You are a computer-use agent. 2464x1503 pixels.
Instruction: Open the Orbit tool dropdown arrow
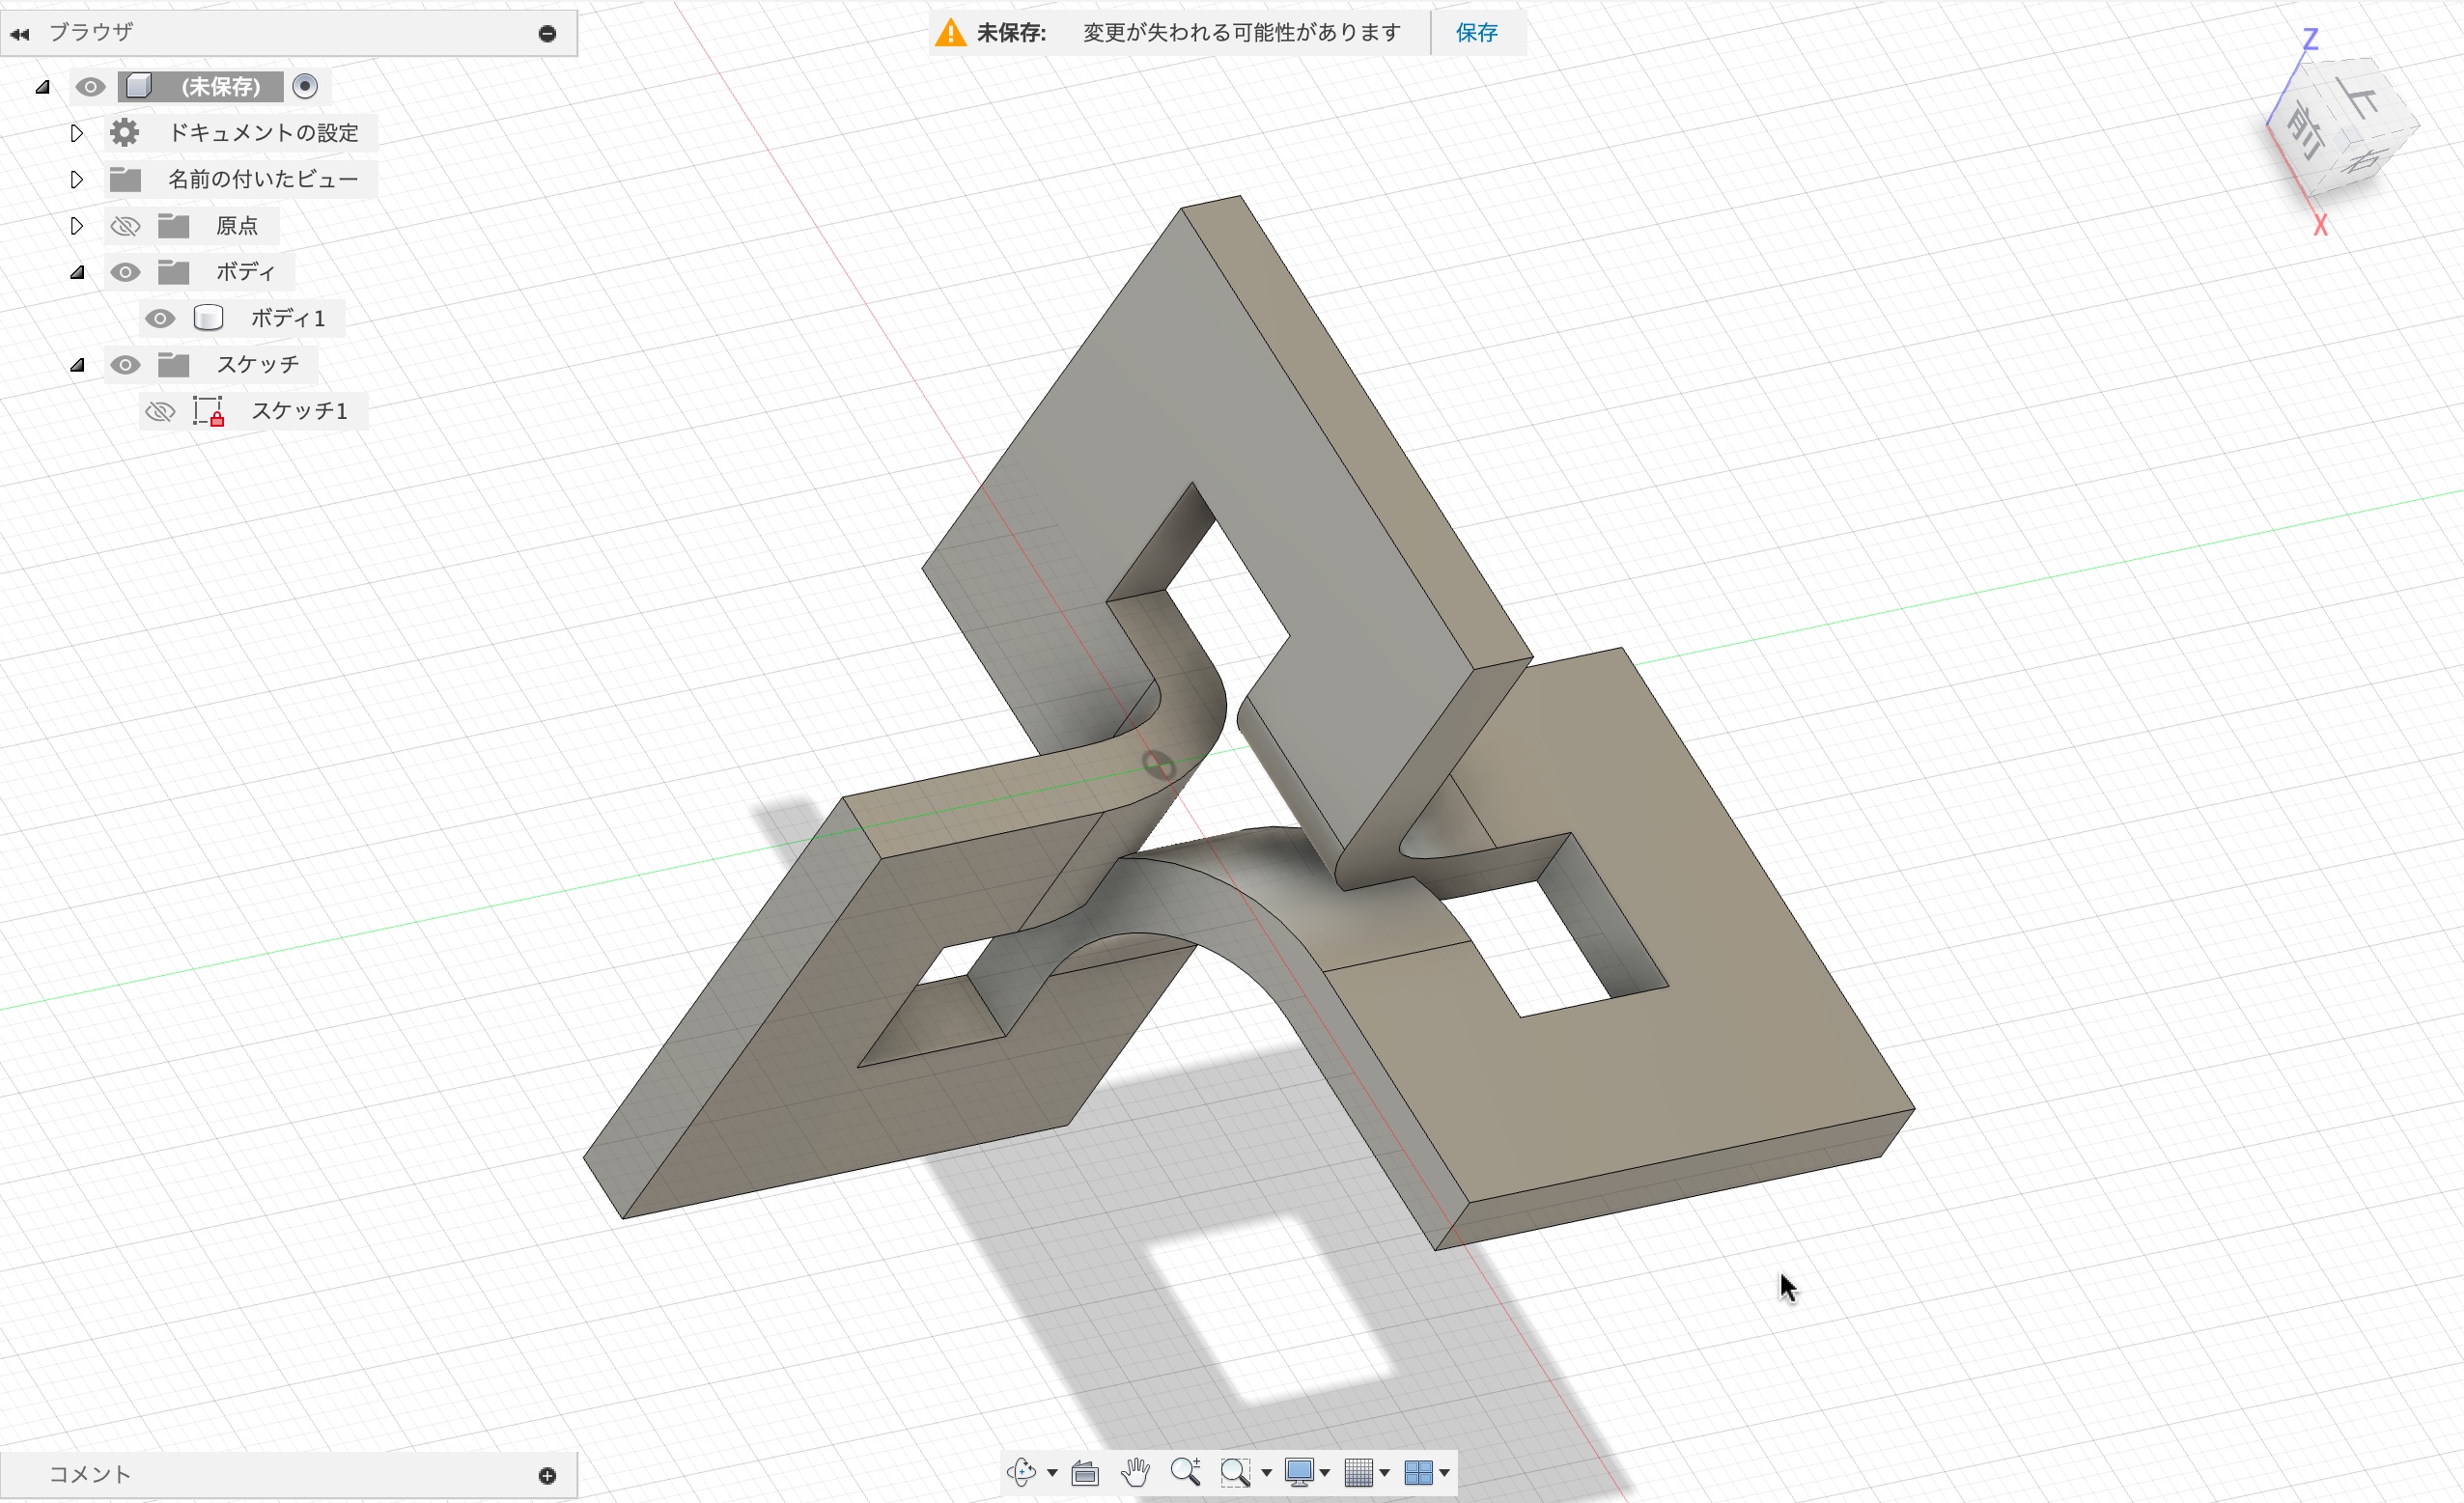coord(1052,1472)
